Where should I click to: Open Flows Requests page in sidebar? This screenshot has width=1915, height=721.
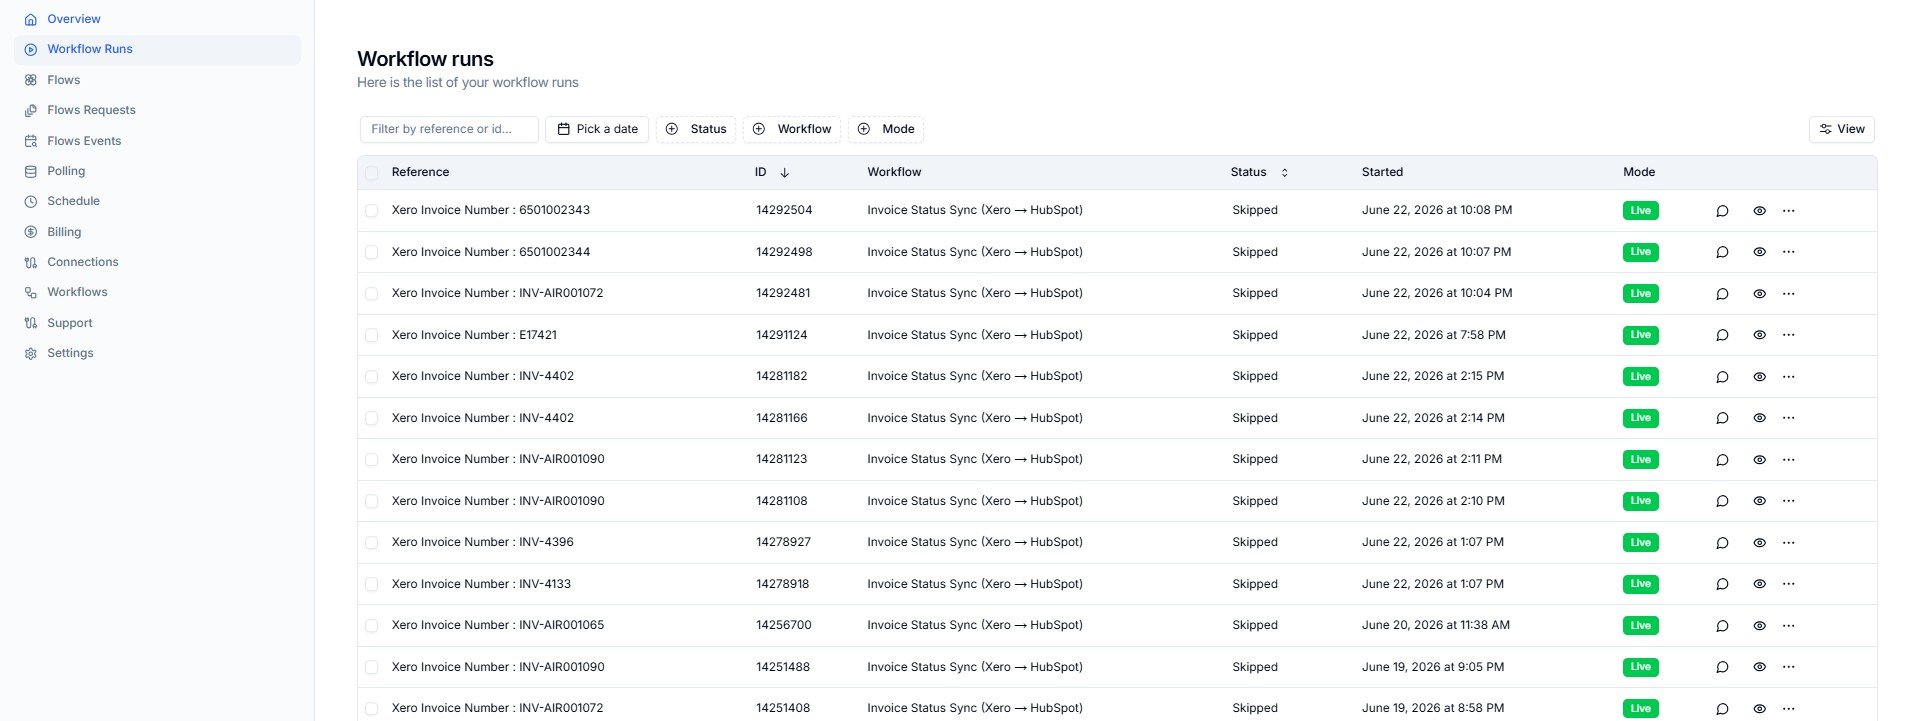pos(91,110)
